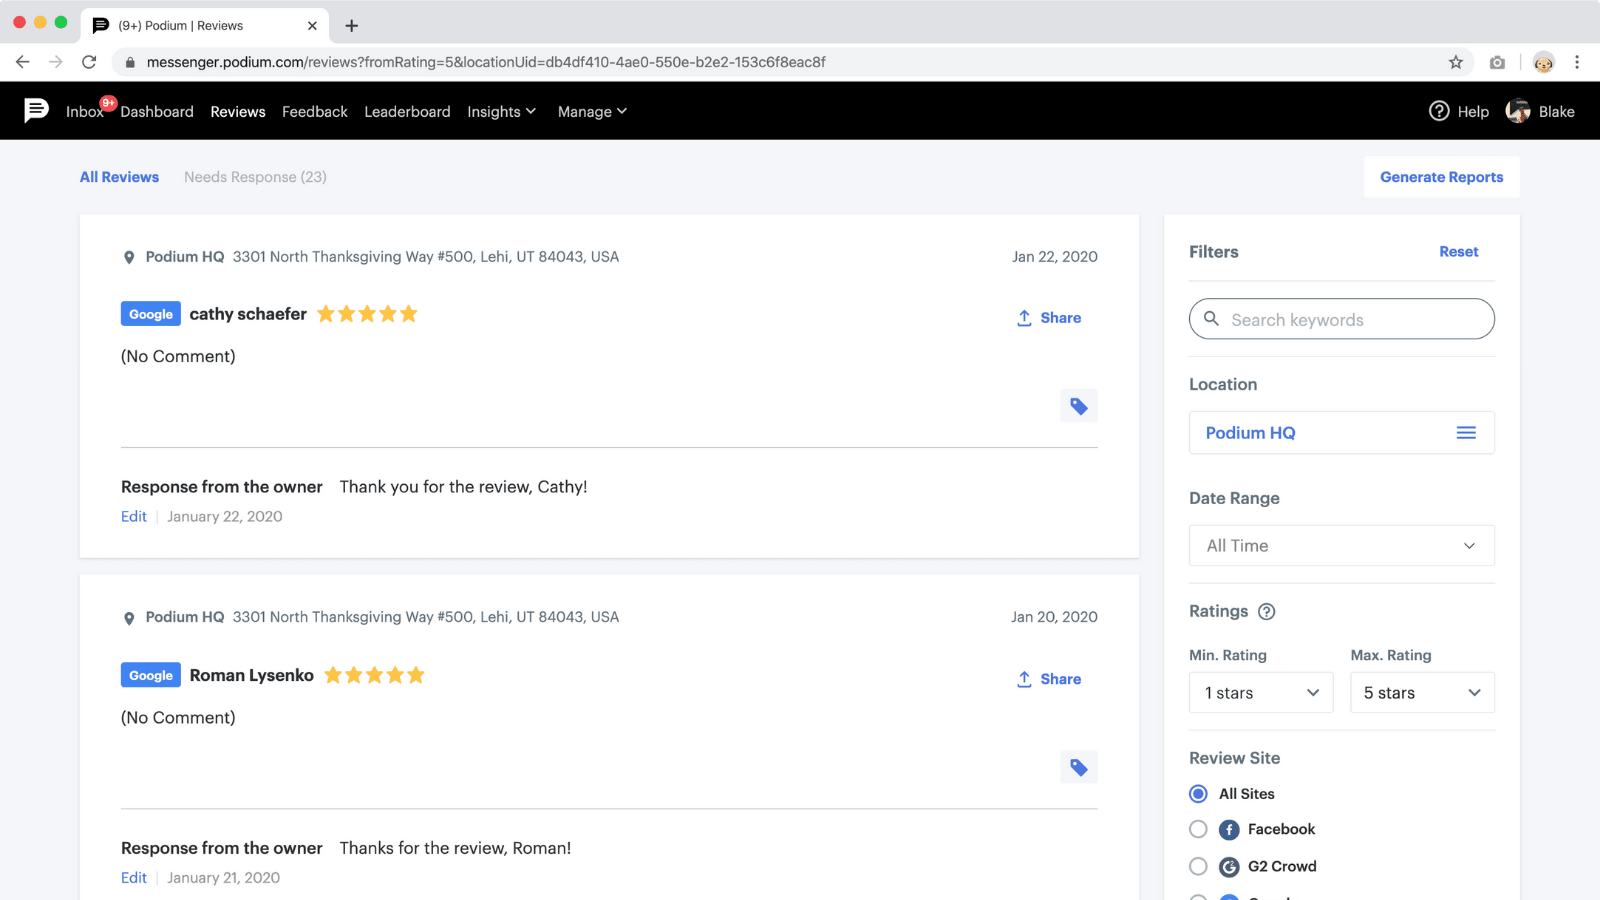Focus the Search keywords field

point(1342,319)
